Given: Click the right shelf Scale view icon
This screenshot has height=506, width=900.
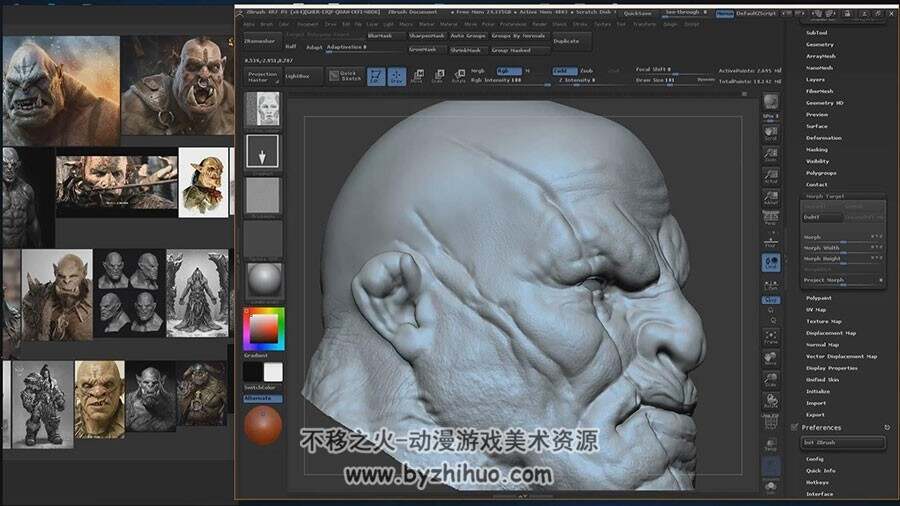Looking at the screenshot, I should tap(771, 380).
